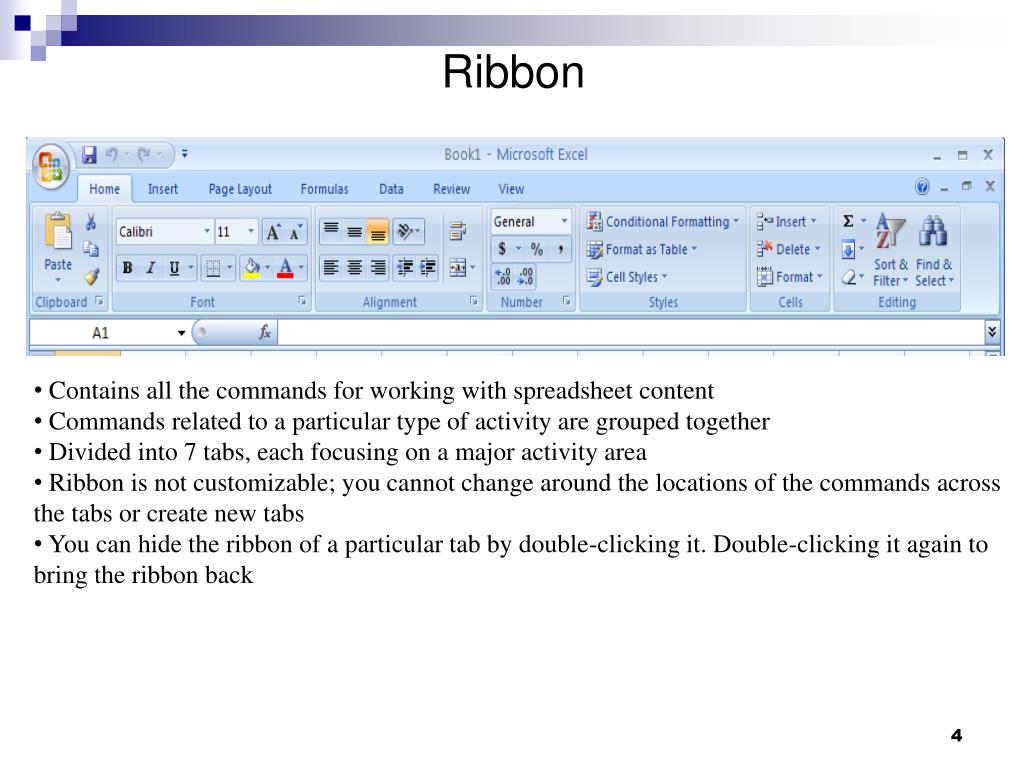This screenshot has width=1024, height=768.
Task: Switch to the Insert tab
Action: pyautogui.click(x=163, y=189)
